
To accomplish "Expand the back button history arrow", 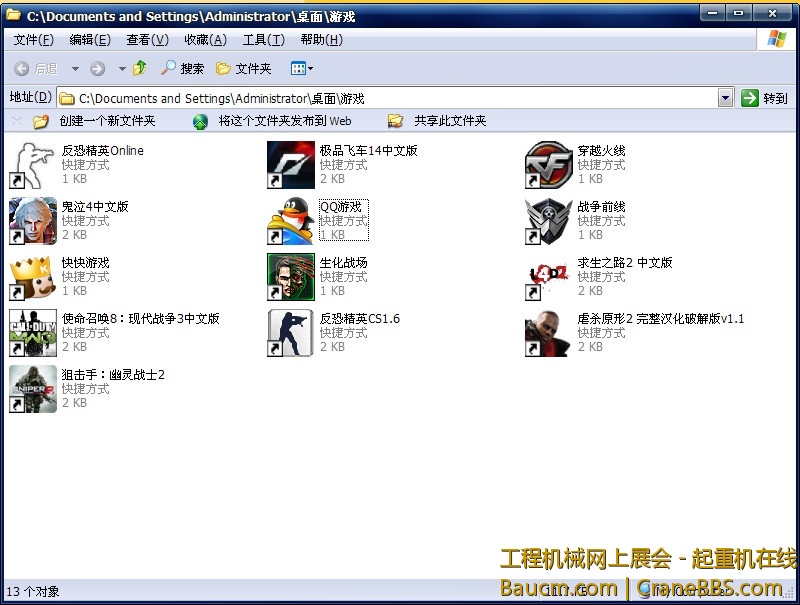I will pyautogui.click(x=75, y=68).
